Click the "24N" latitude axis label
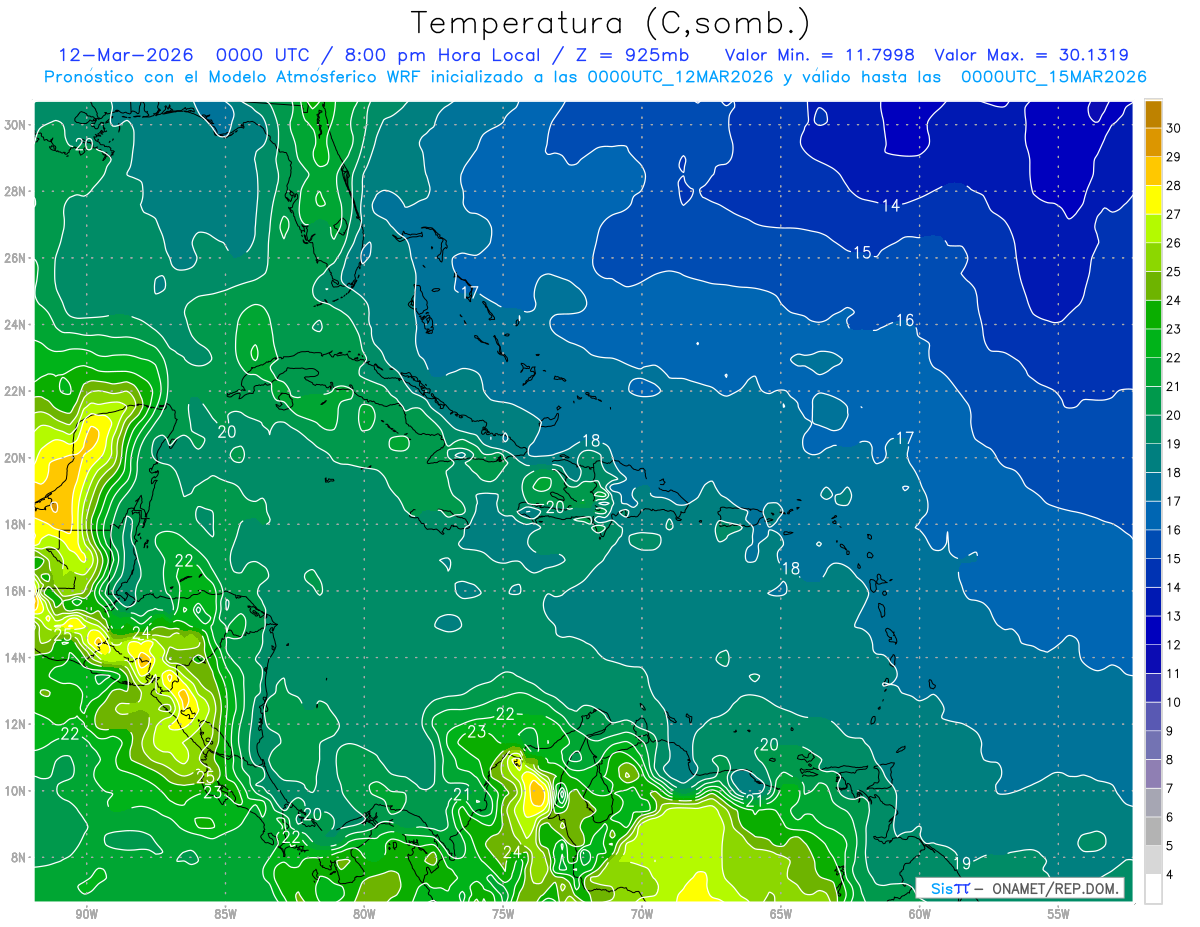The image size is (1200, 927). 15,325
